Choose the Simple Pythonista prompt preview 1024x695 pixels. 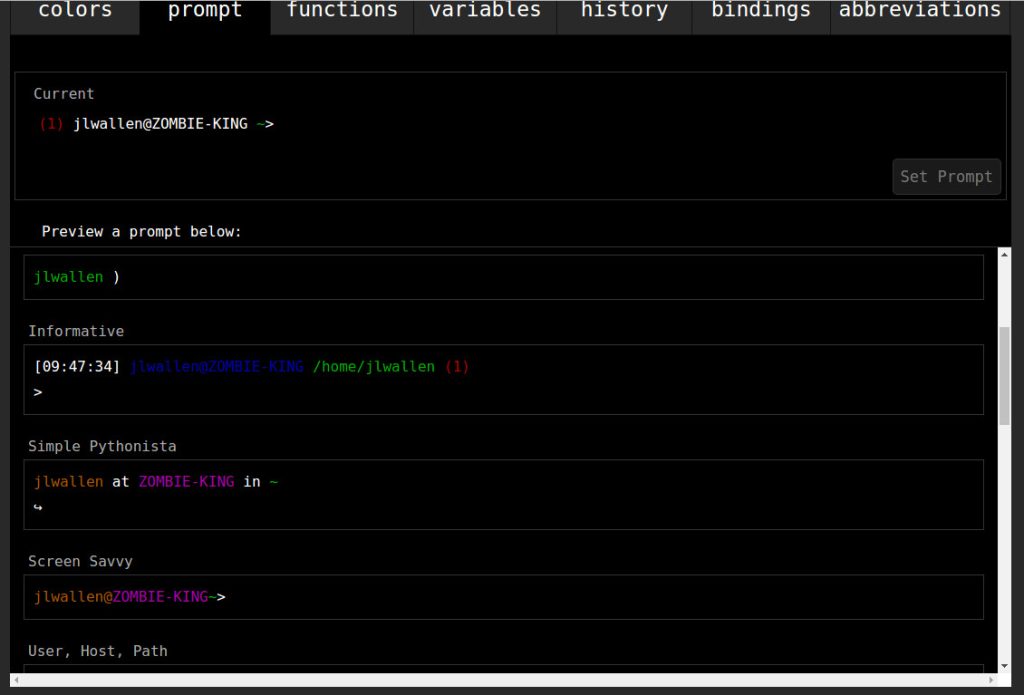(503, 494)
